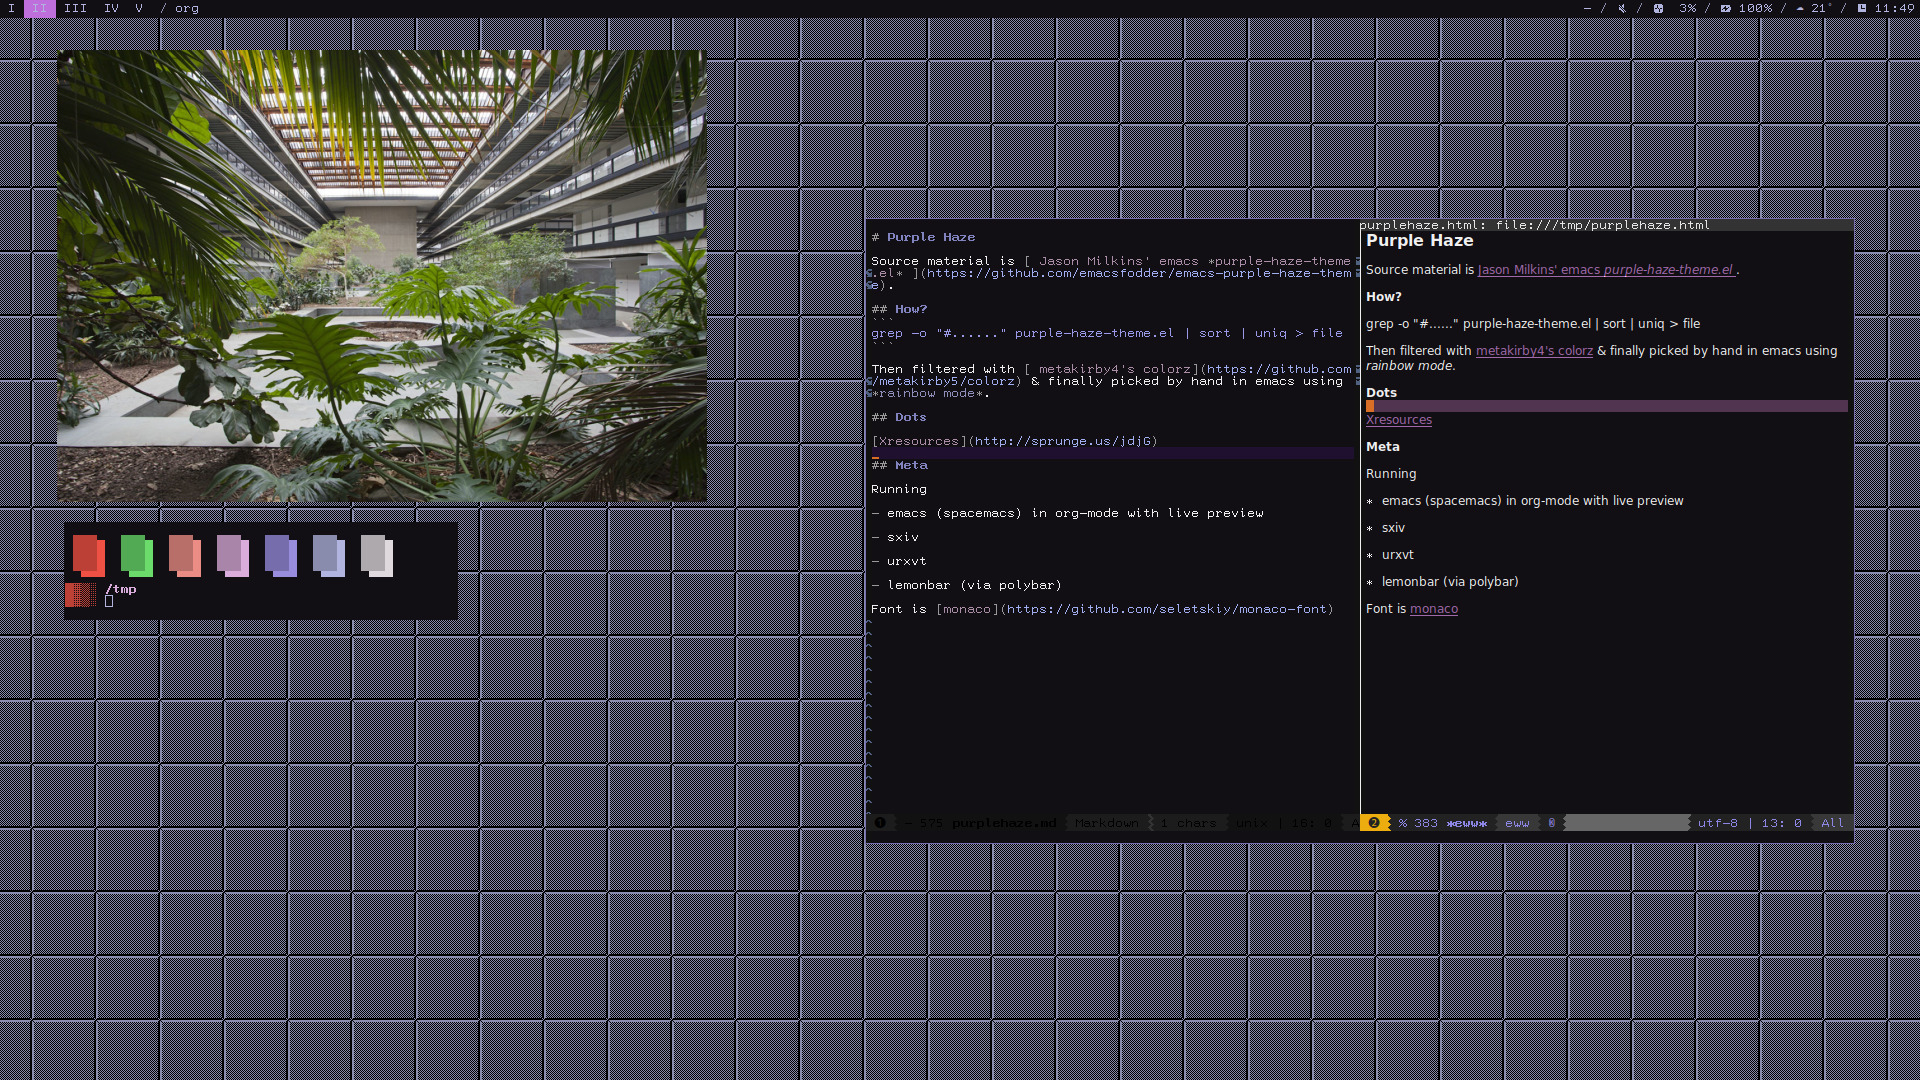The width and height of the screenshot is (1920, 1080).
Task: Switch to workspace I
Action: pyautogui.click(x=12, y=8)
